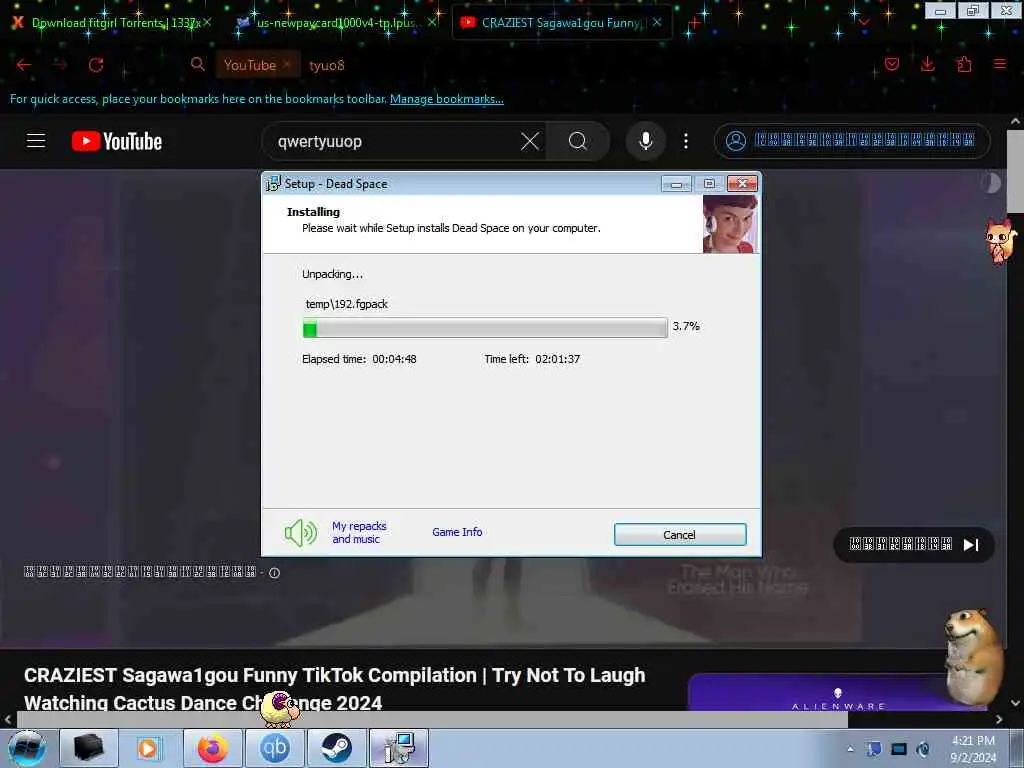Click the scroll right arrow

(999, 719)
